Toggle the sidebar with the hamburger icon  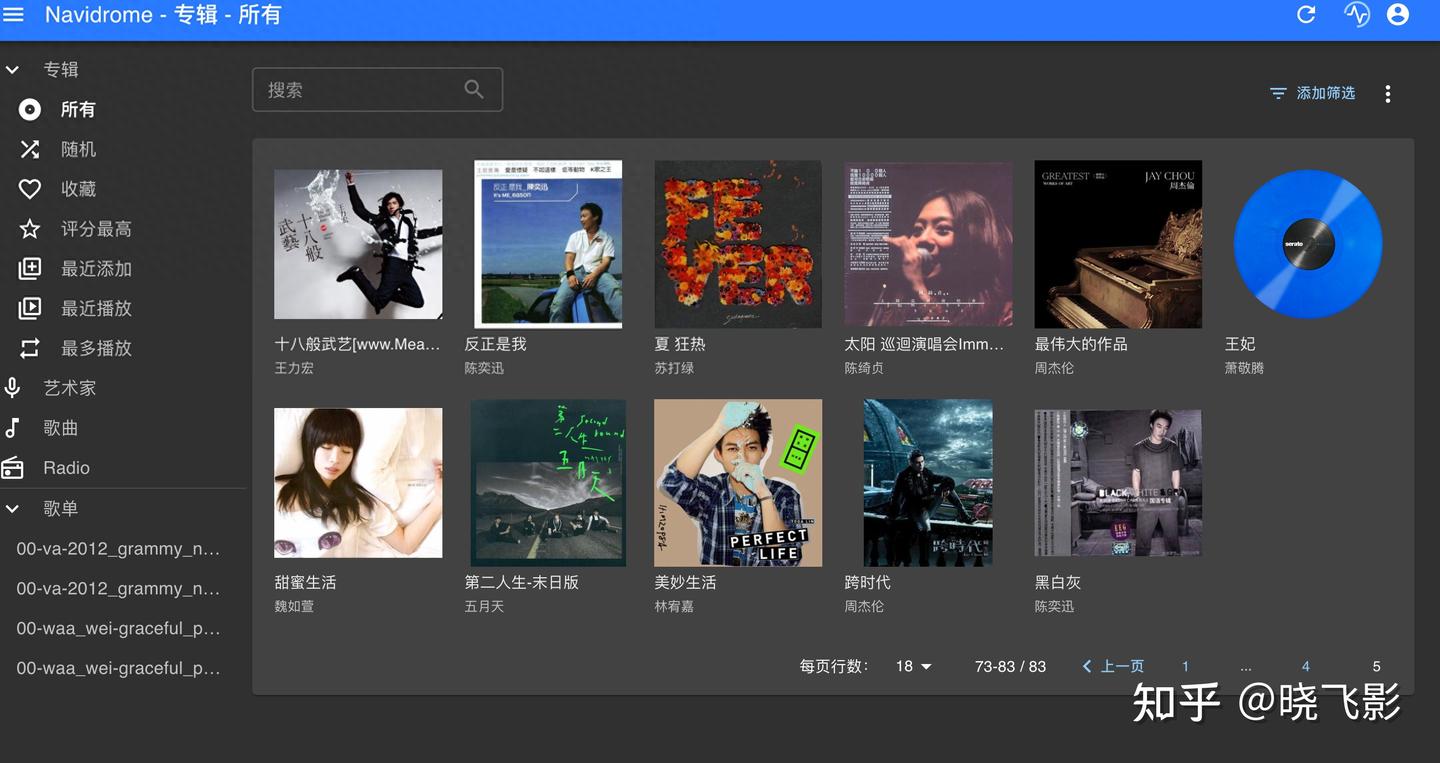pos(13,14)
